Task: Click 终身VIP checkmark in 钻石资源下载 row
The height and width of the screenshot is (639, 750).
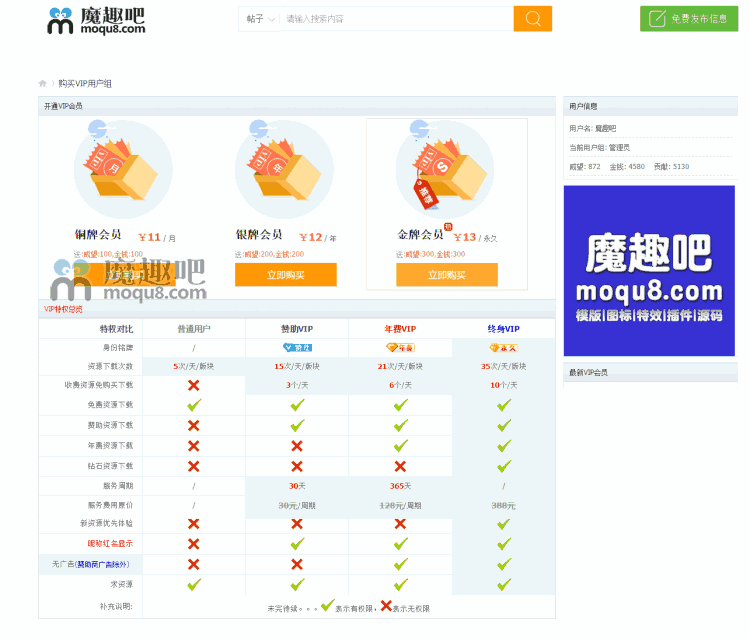Action: click(504, 466)
